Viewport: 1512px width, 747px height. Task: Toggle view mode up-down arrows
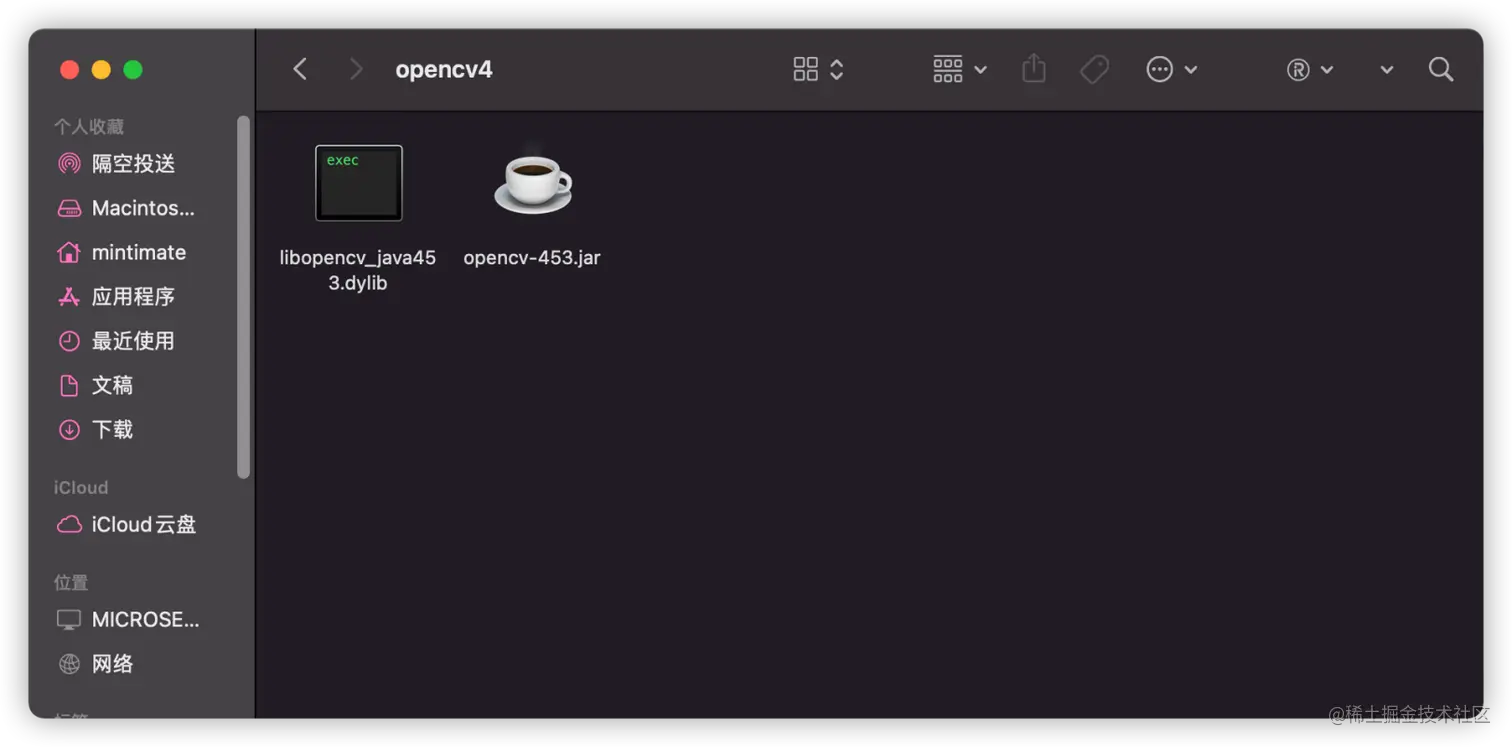pyautogui.click(x=837, y=69)
